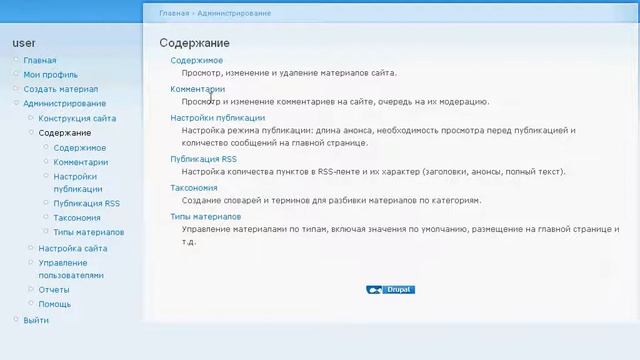
Task: Click description 'Просмотр, изменение и удаление материалов сайта'
Action: point(289,73)
